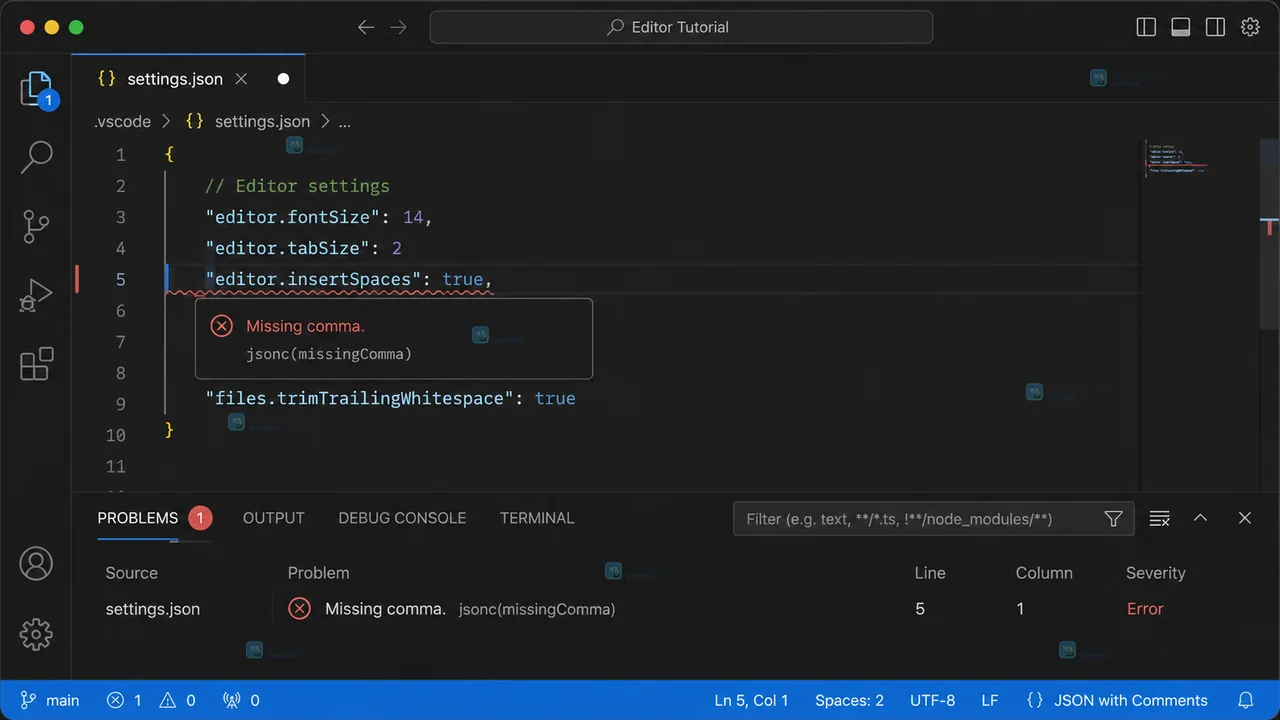Click the Problem column header
Image resolution: width=1280 pixels, height=720 pixels.
point(319,573)
